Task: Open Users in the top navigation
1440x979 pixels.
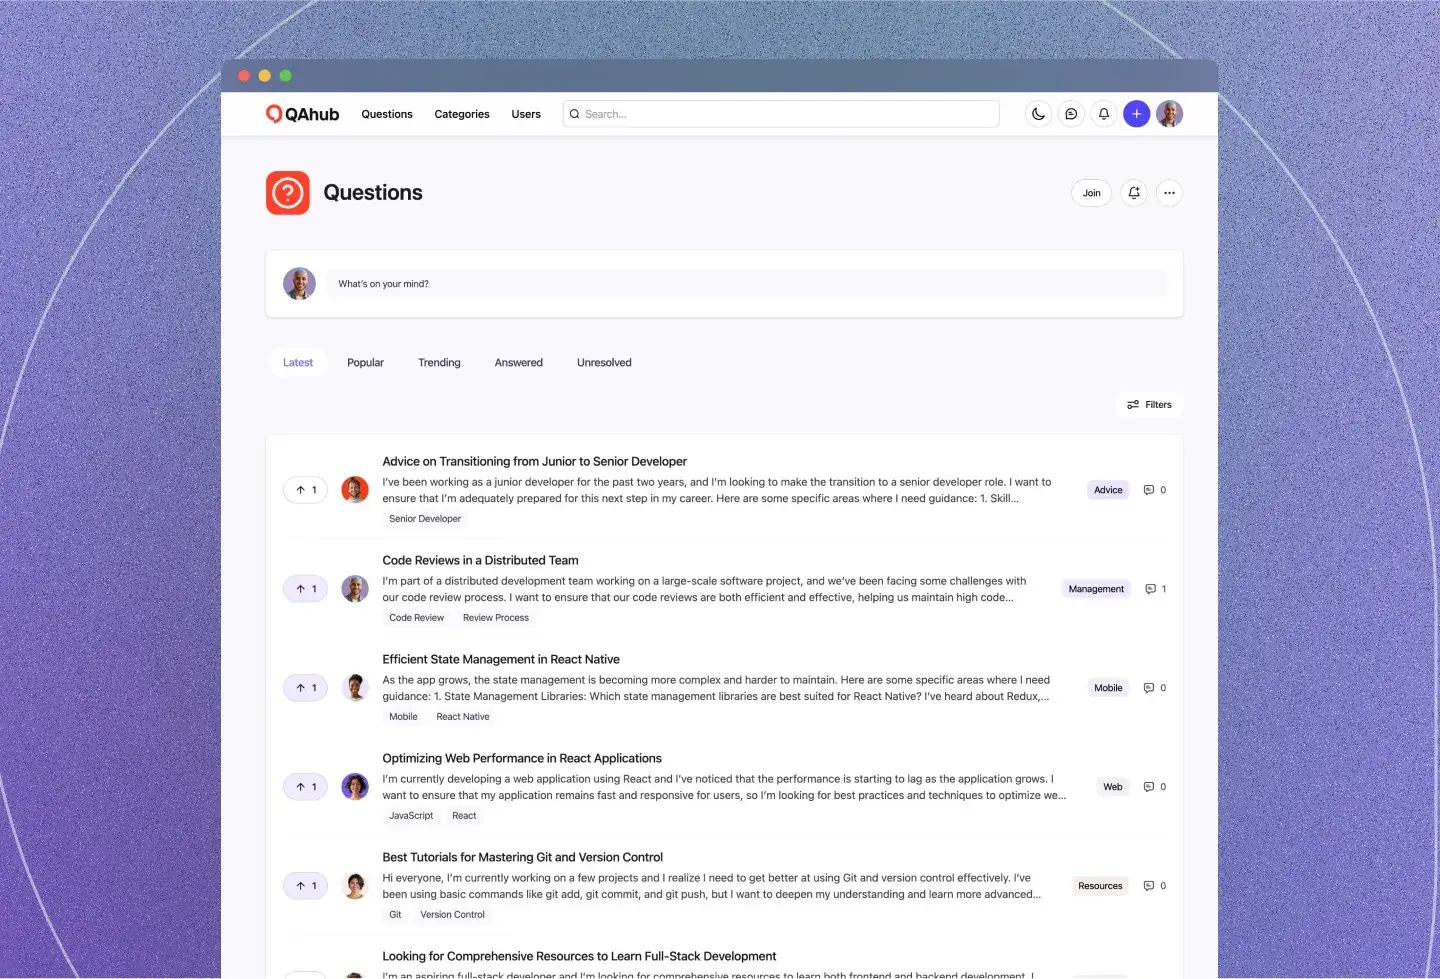Action: pos(526,114)
